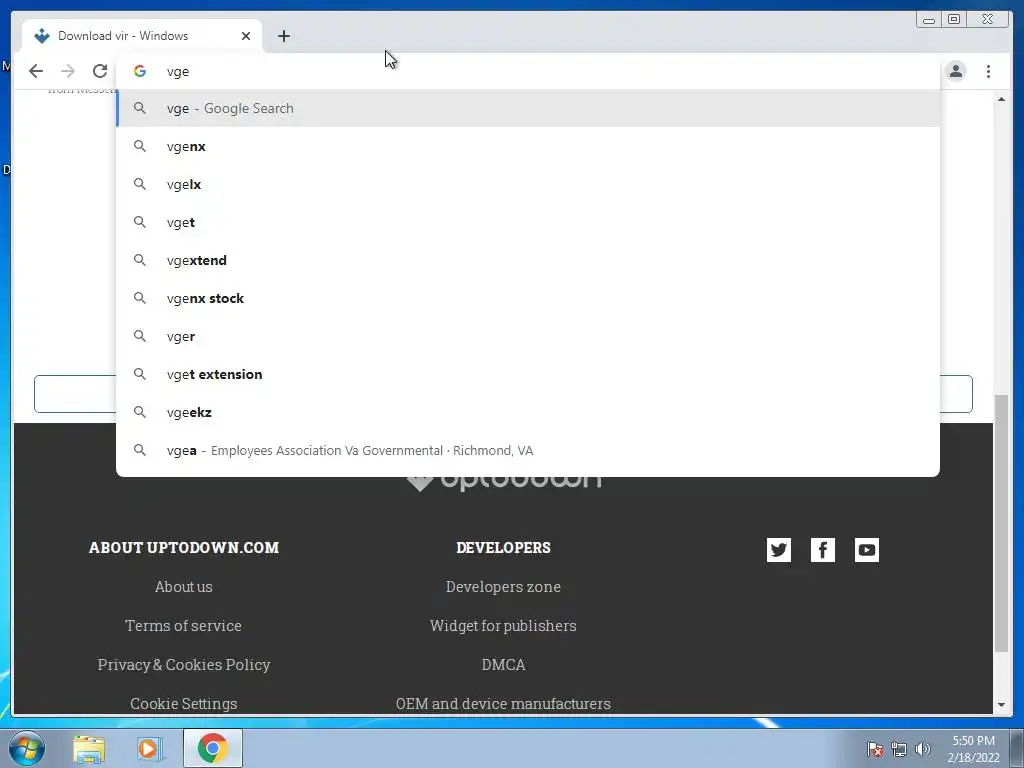This screenshot has height=768, width=1024.
Task: Click the Google logo in the address bar
Action: coord(140,71)
